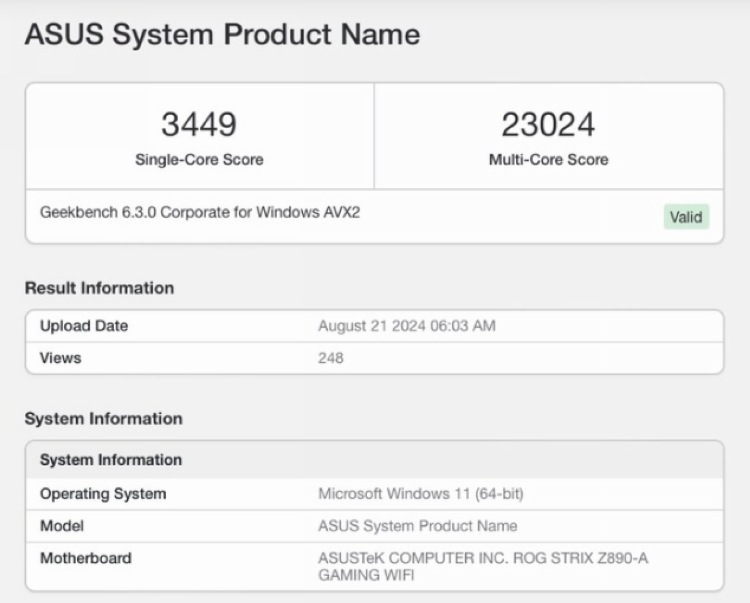This screenshot has width=750, height=603.
Task: Click the Views row label
Action: pyautogui.click(x=60, y=357)
